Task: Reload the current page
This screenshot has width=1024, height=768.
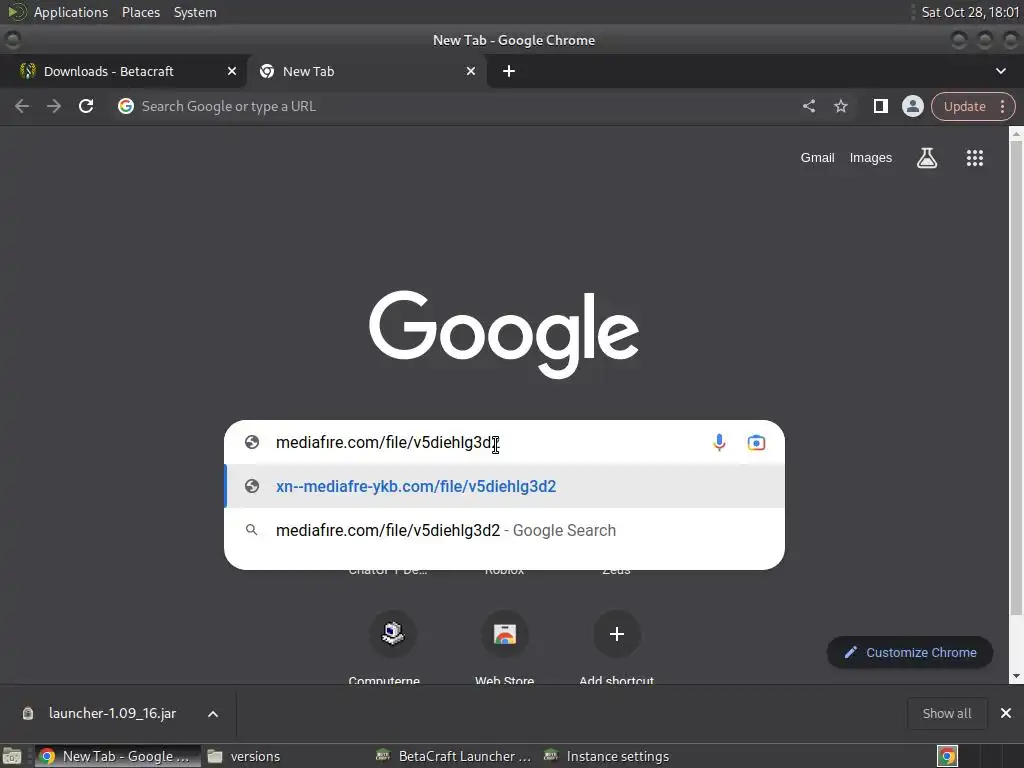Action: pos(86,106)
